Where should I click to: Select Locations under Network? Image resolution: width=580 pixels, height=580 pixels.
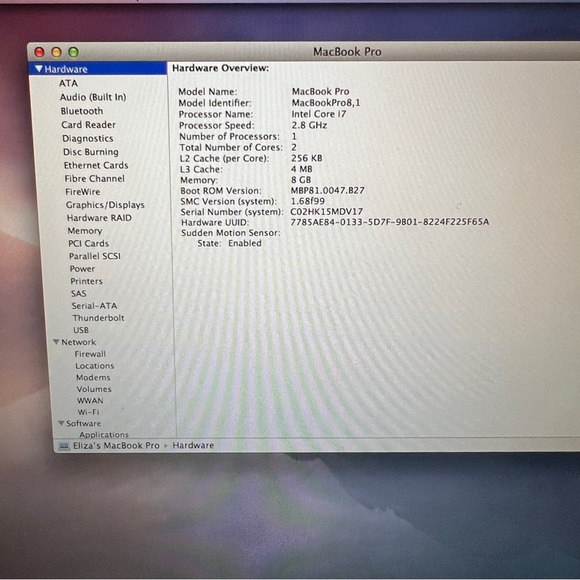pyautogui.click(x=95, y=366)
